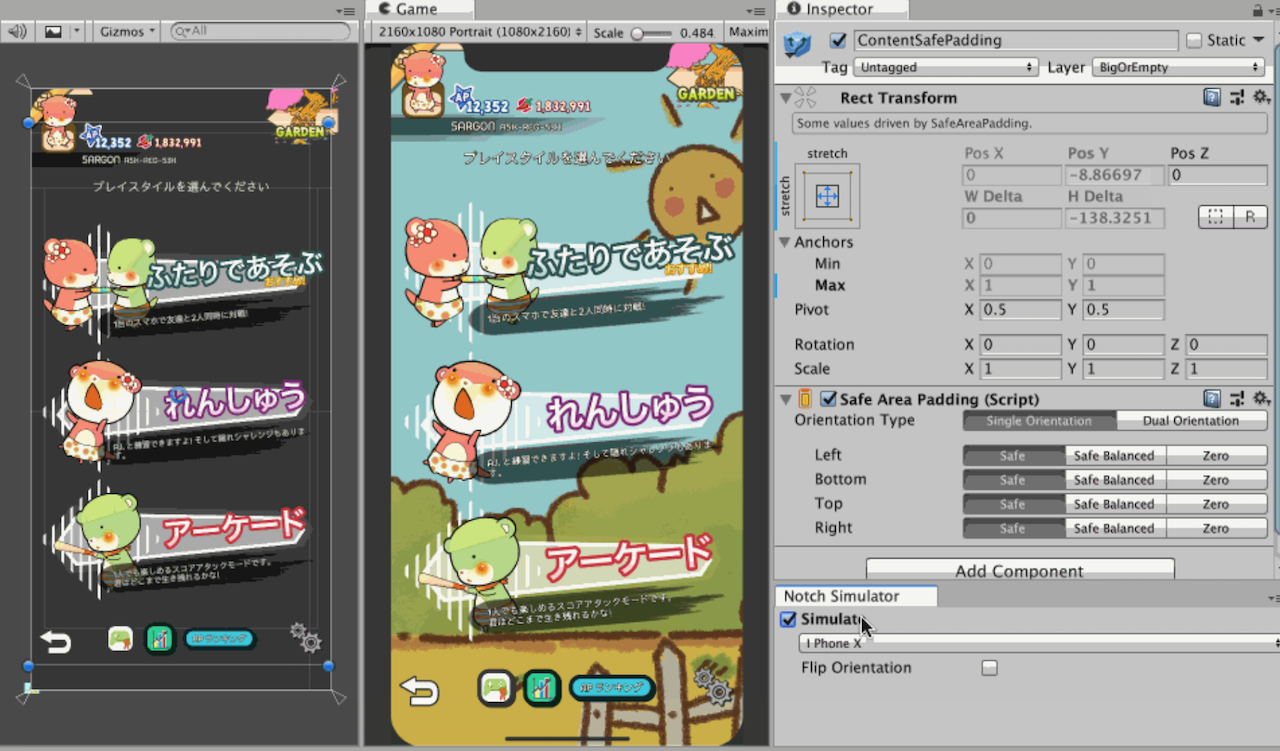Toggle the scene effects image icon
Screen dimensions: 1280x751
click(x=53, y=31)
